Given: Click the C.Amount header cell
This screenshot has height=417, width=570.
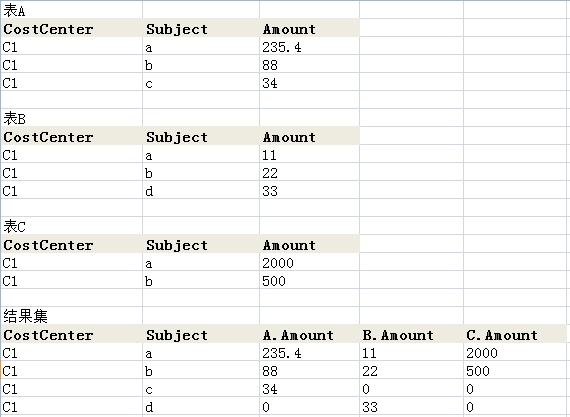Looking at the screenshot, I should coord(515,334).
